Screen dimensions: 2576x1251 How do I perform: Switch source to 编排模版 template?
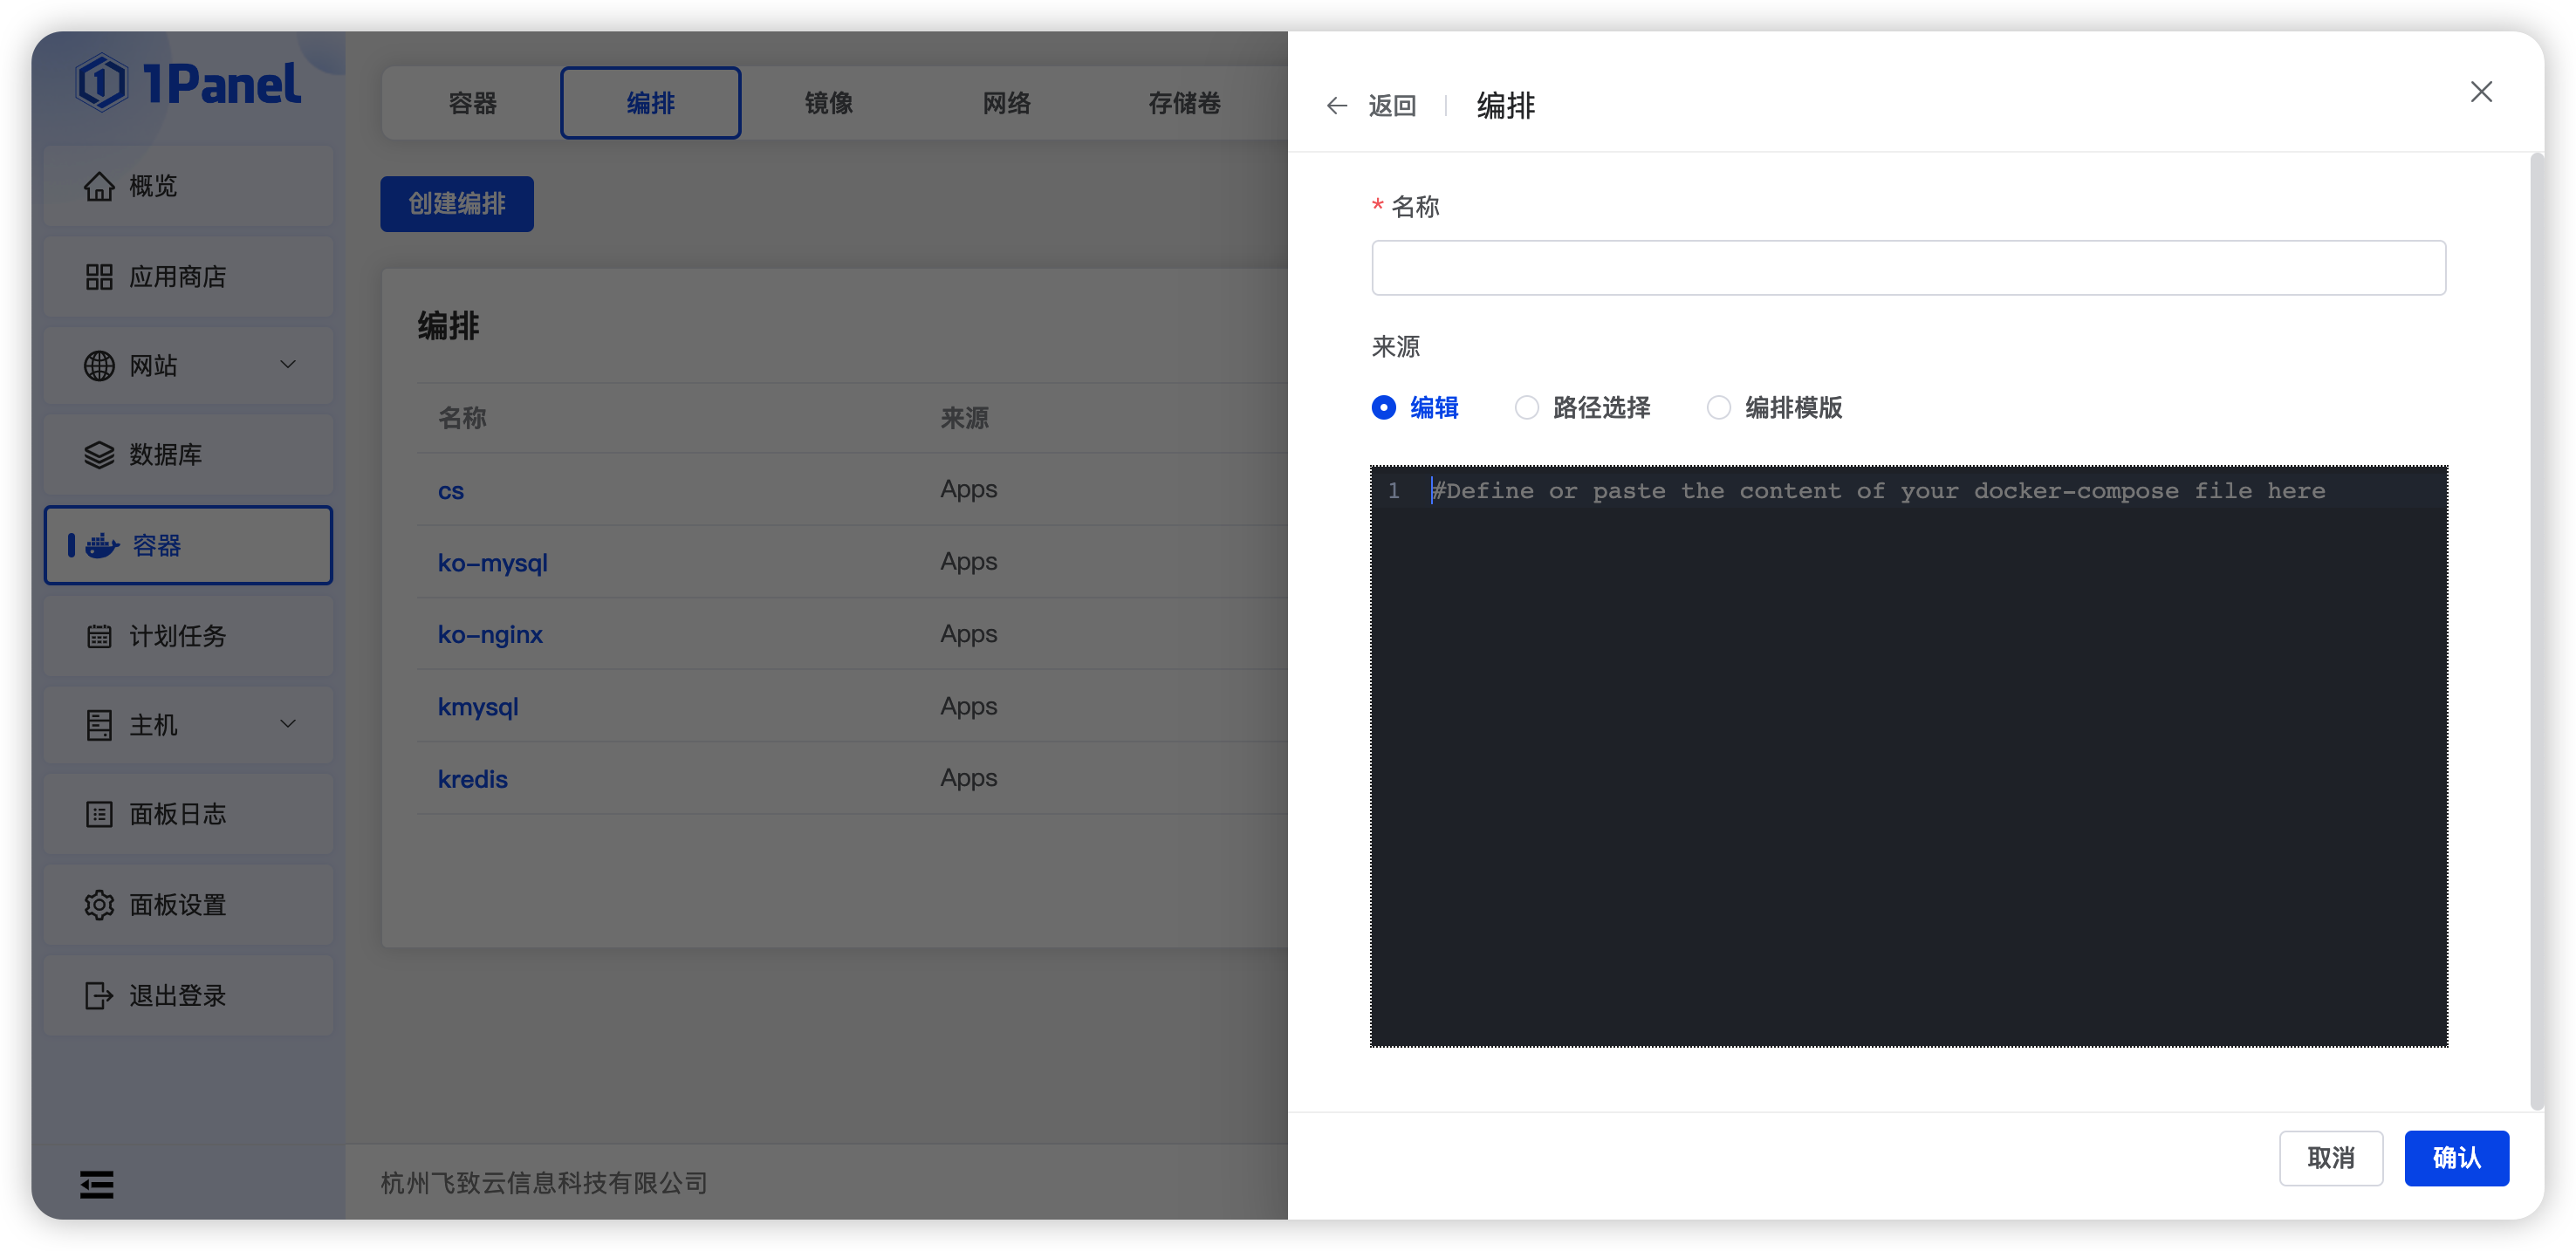click(1719, 408)
